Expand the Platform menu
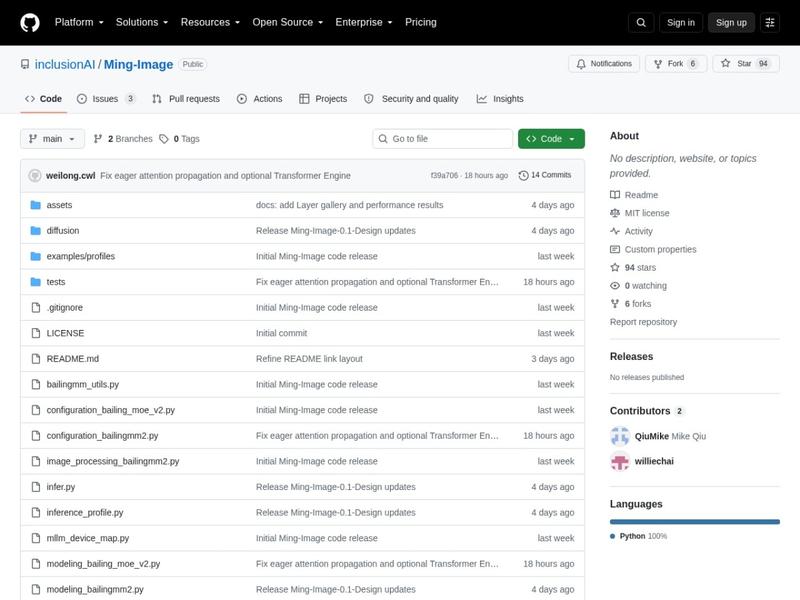This screenshot has height=600, width=800. tap(79, 22)
